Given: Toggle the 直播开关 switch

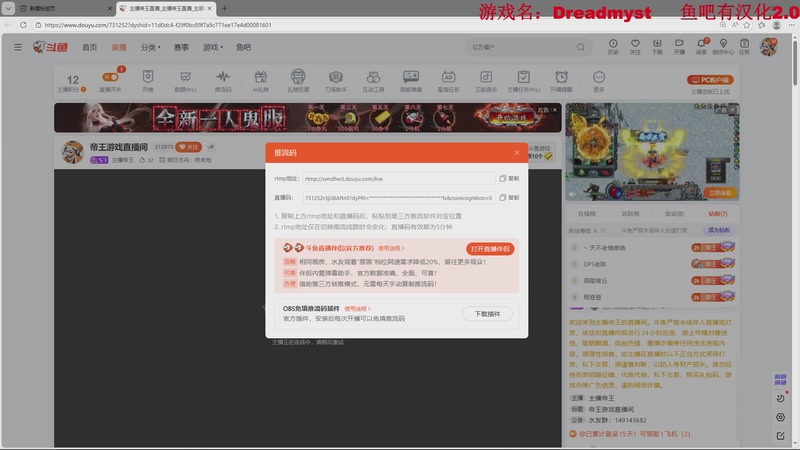Looking at the screenshot, I should click(110, 77).
